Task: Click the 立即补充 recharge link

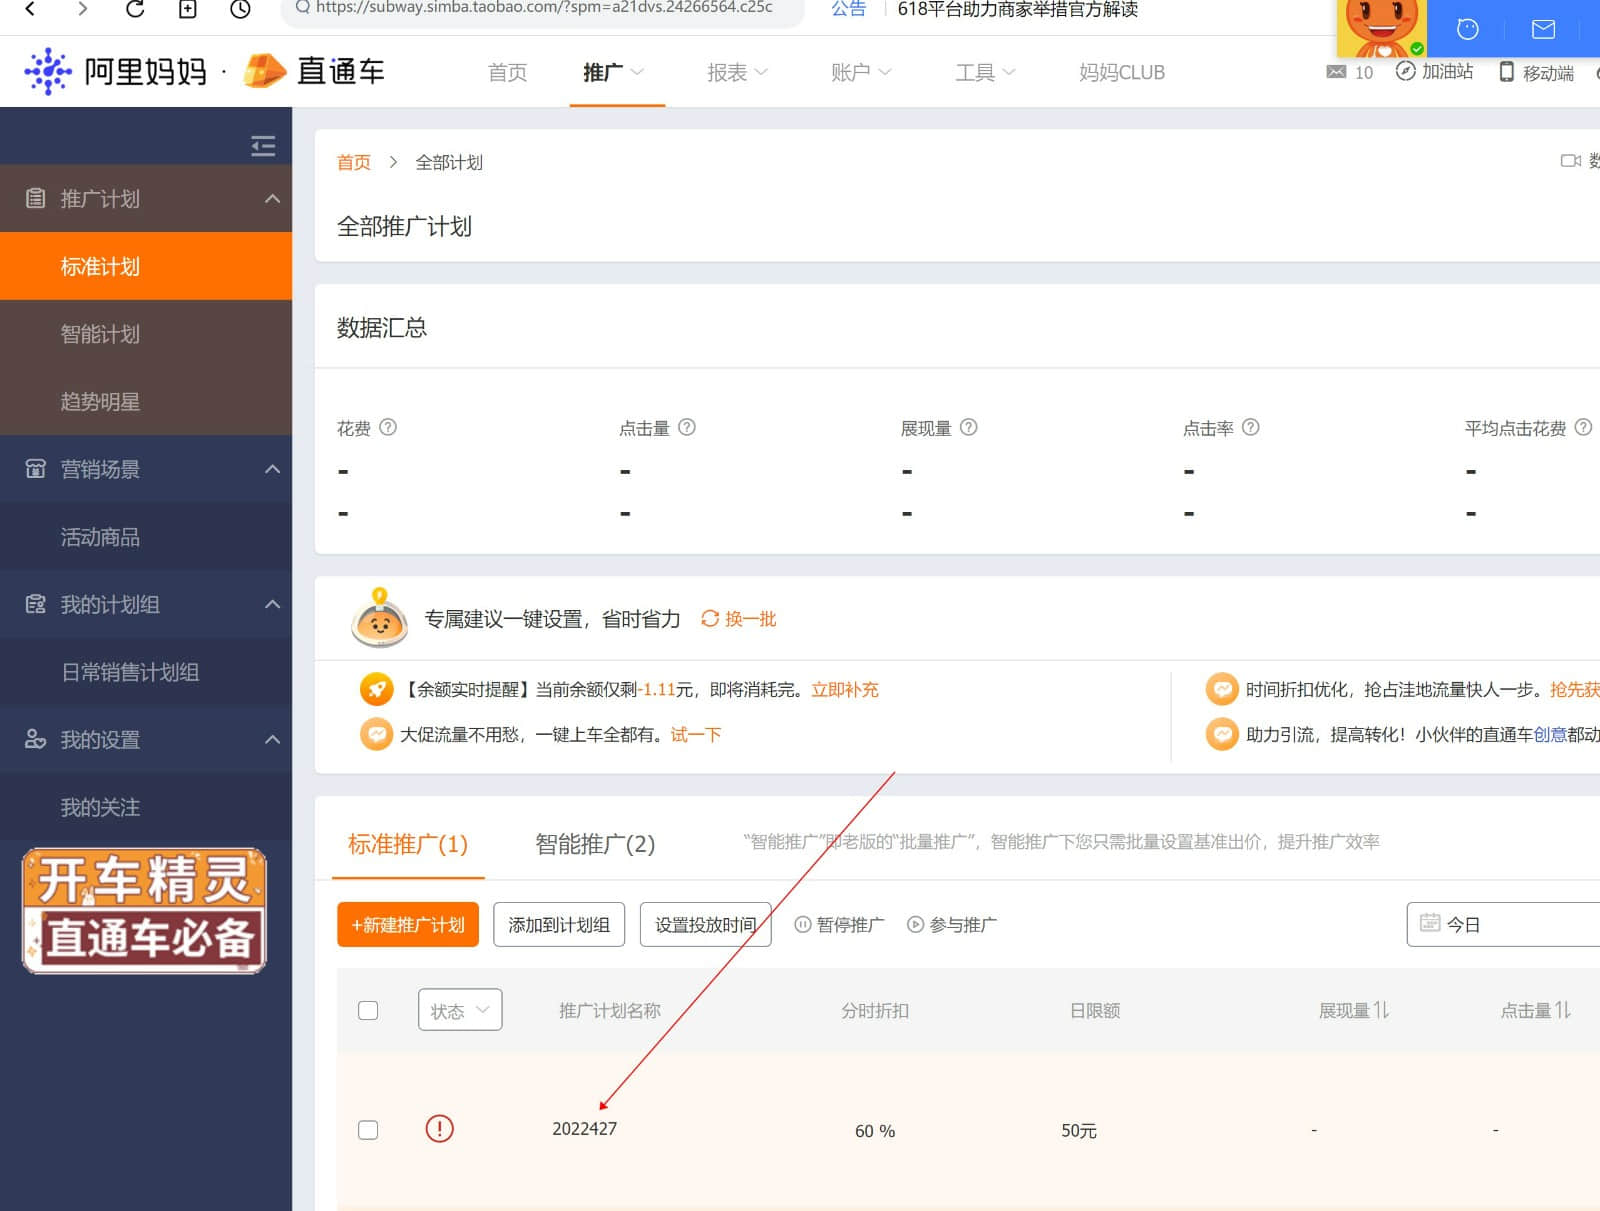Action: click(844, 690)
